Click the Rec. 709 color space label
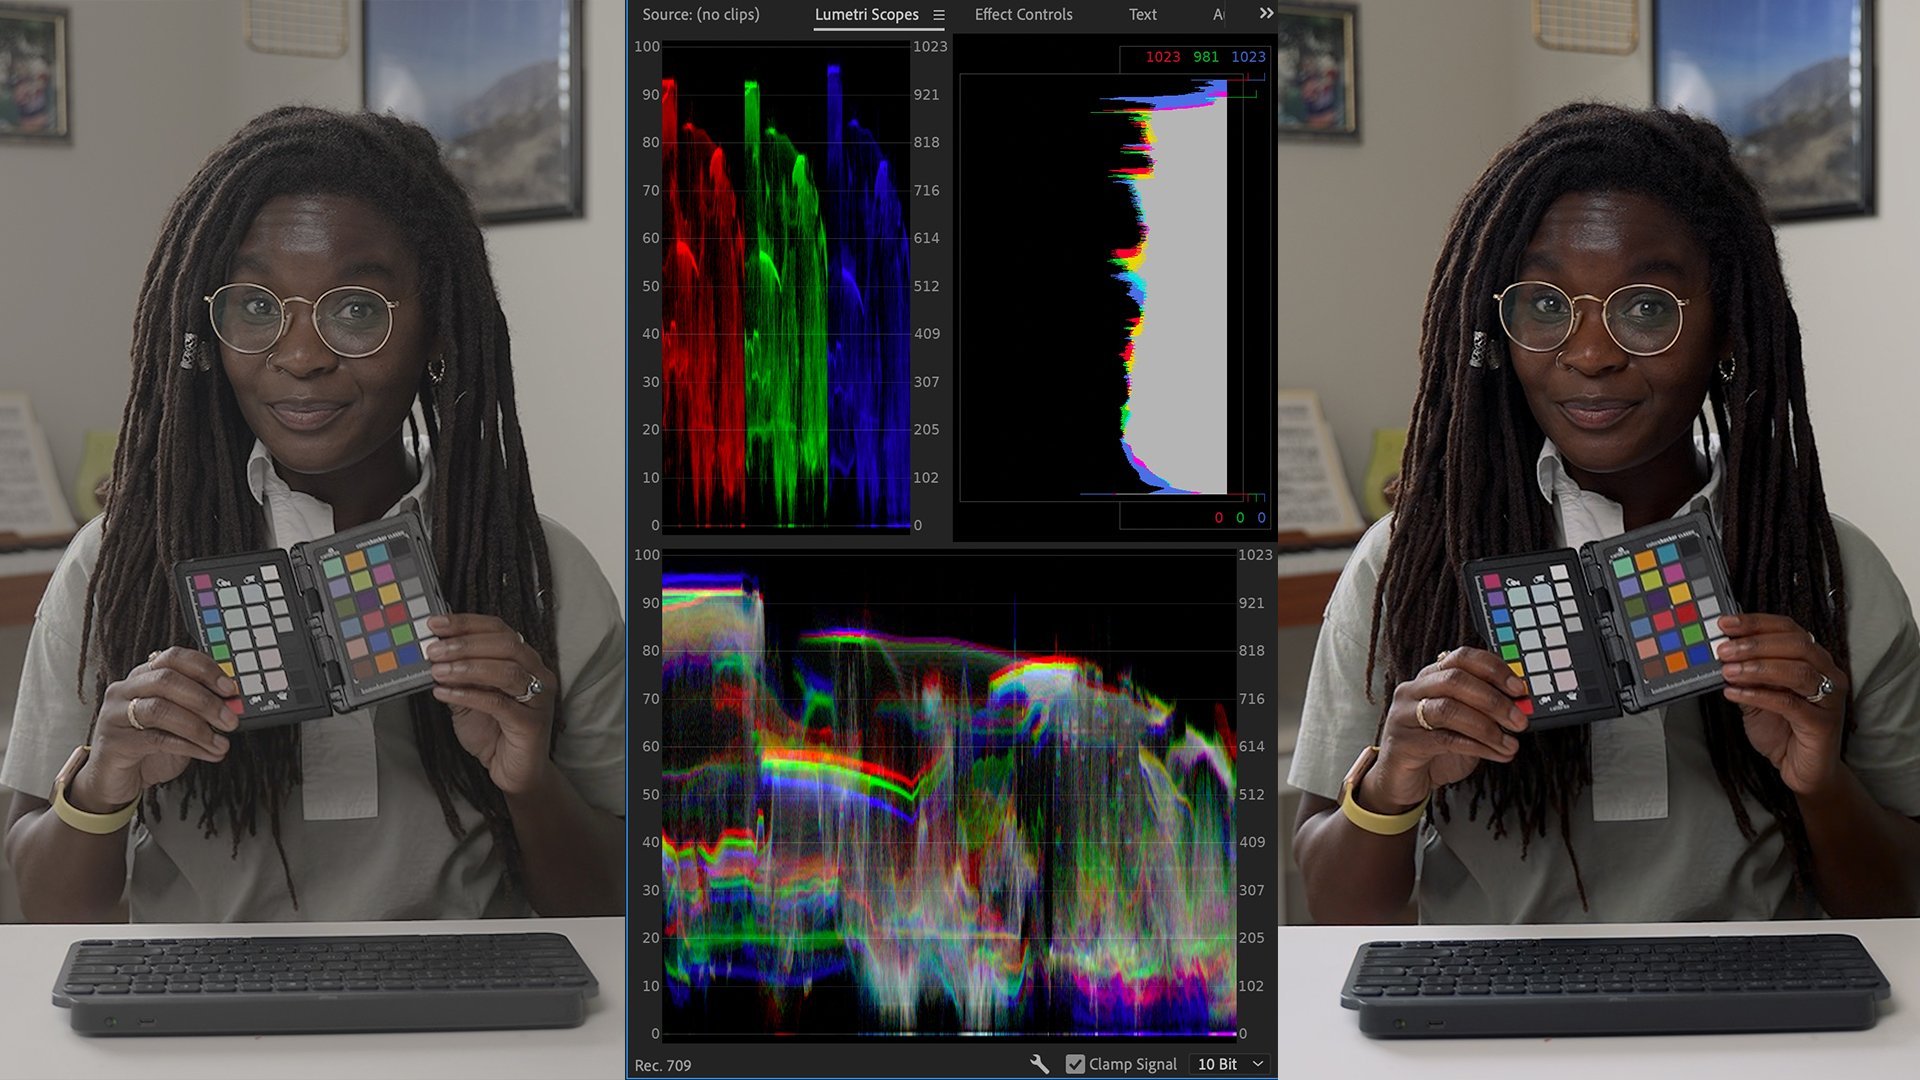The height and width of the screenshot is (1080, 1920). (663, 1065)
